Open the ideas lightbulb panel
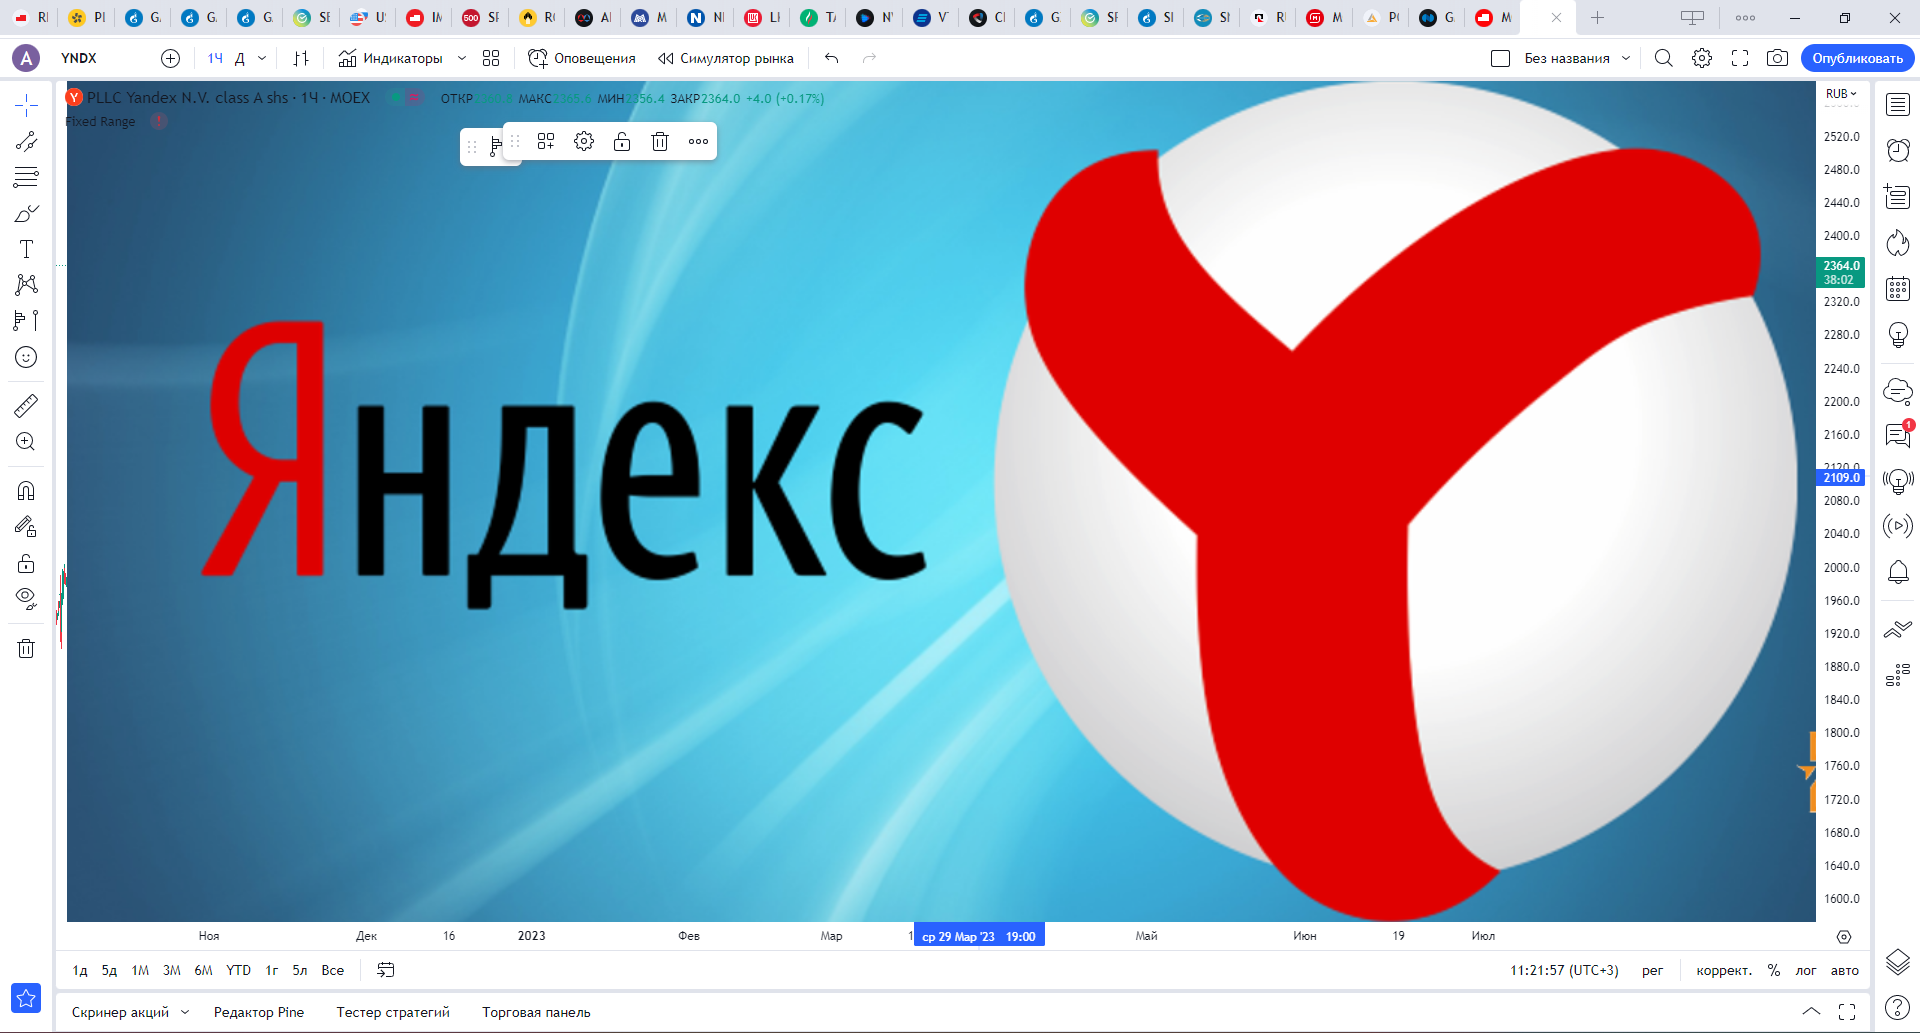 (x=1898, y=335)
